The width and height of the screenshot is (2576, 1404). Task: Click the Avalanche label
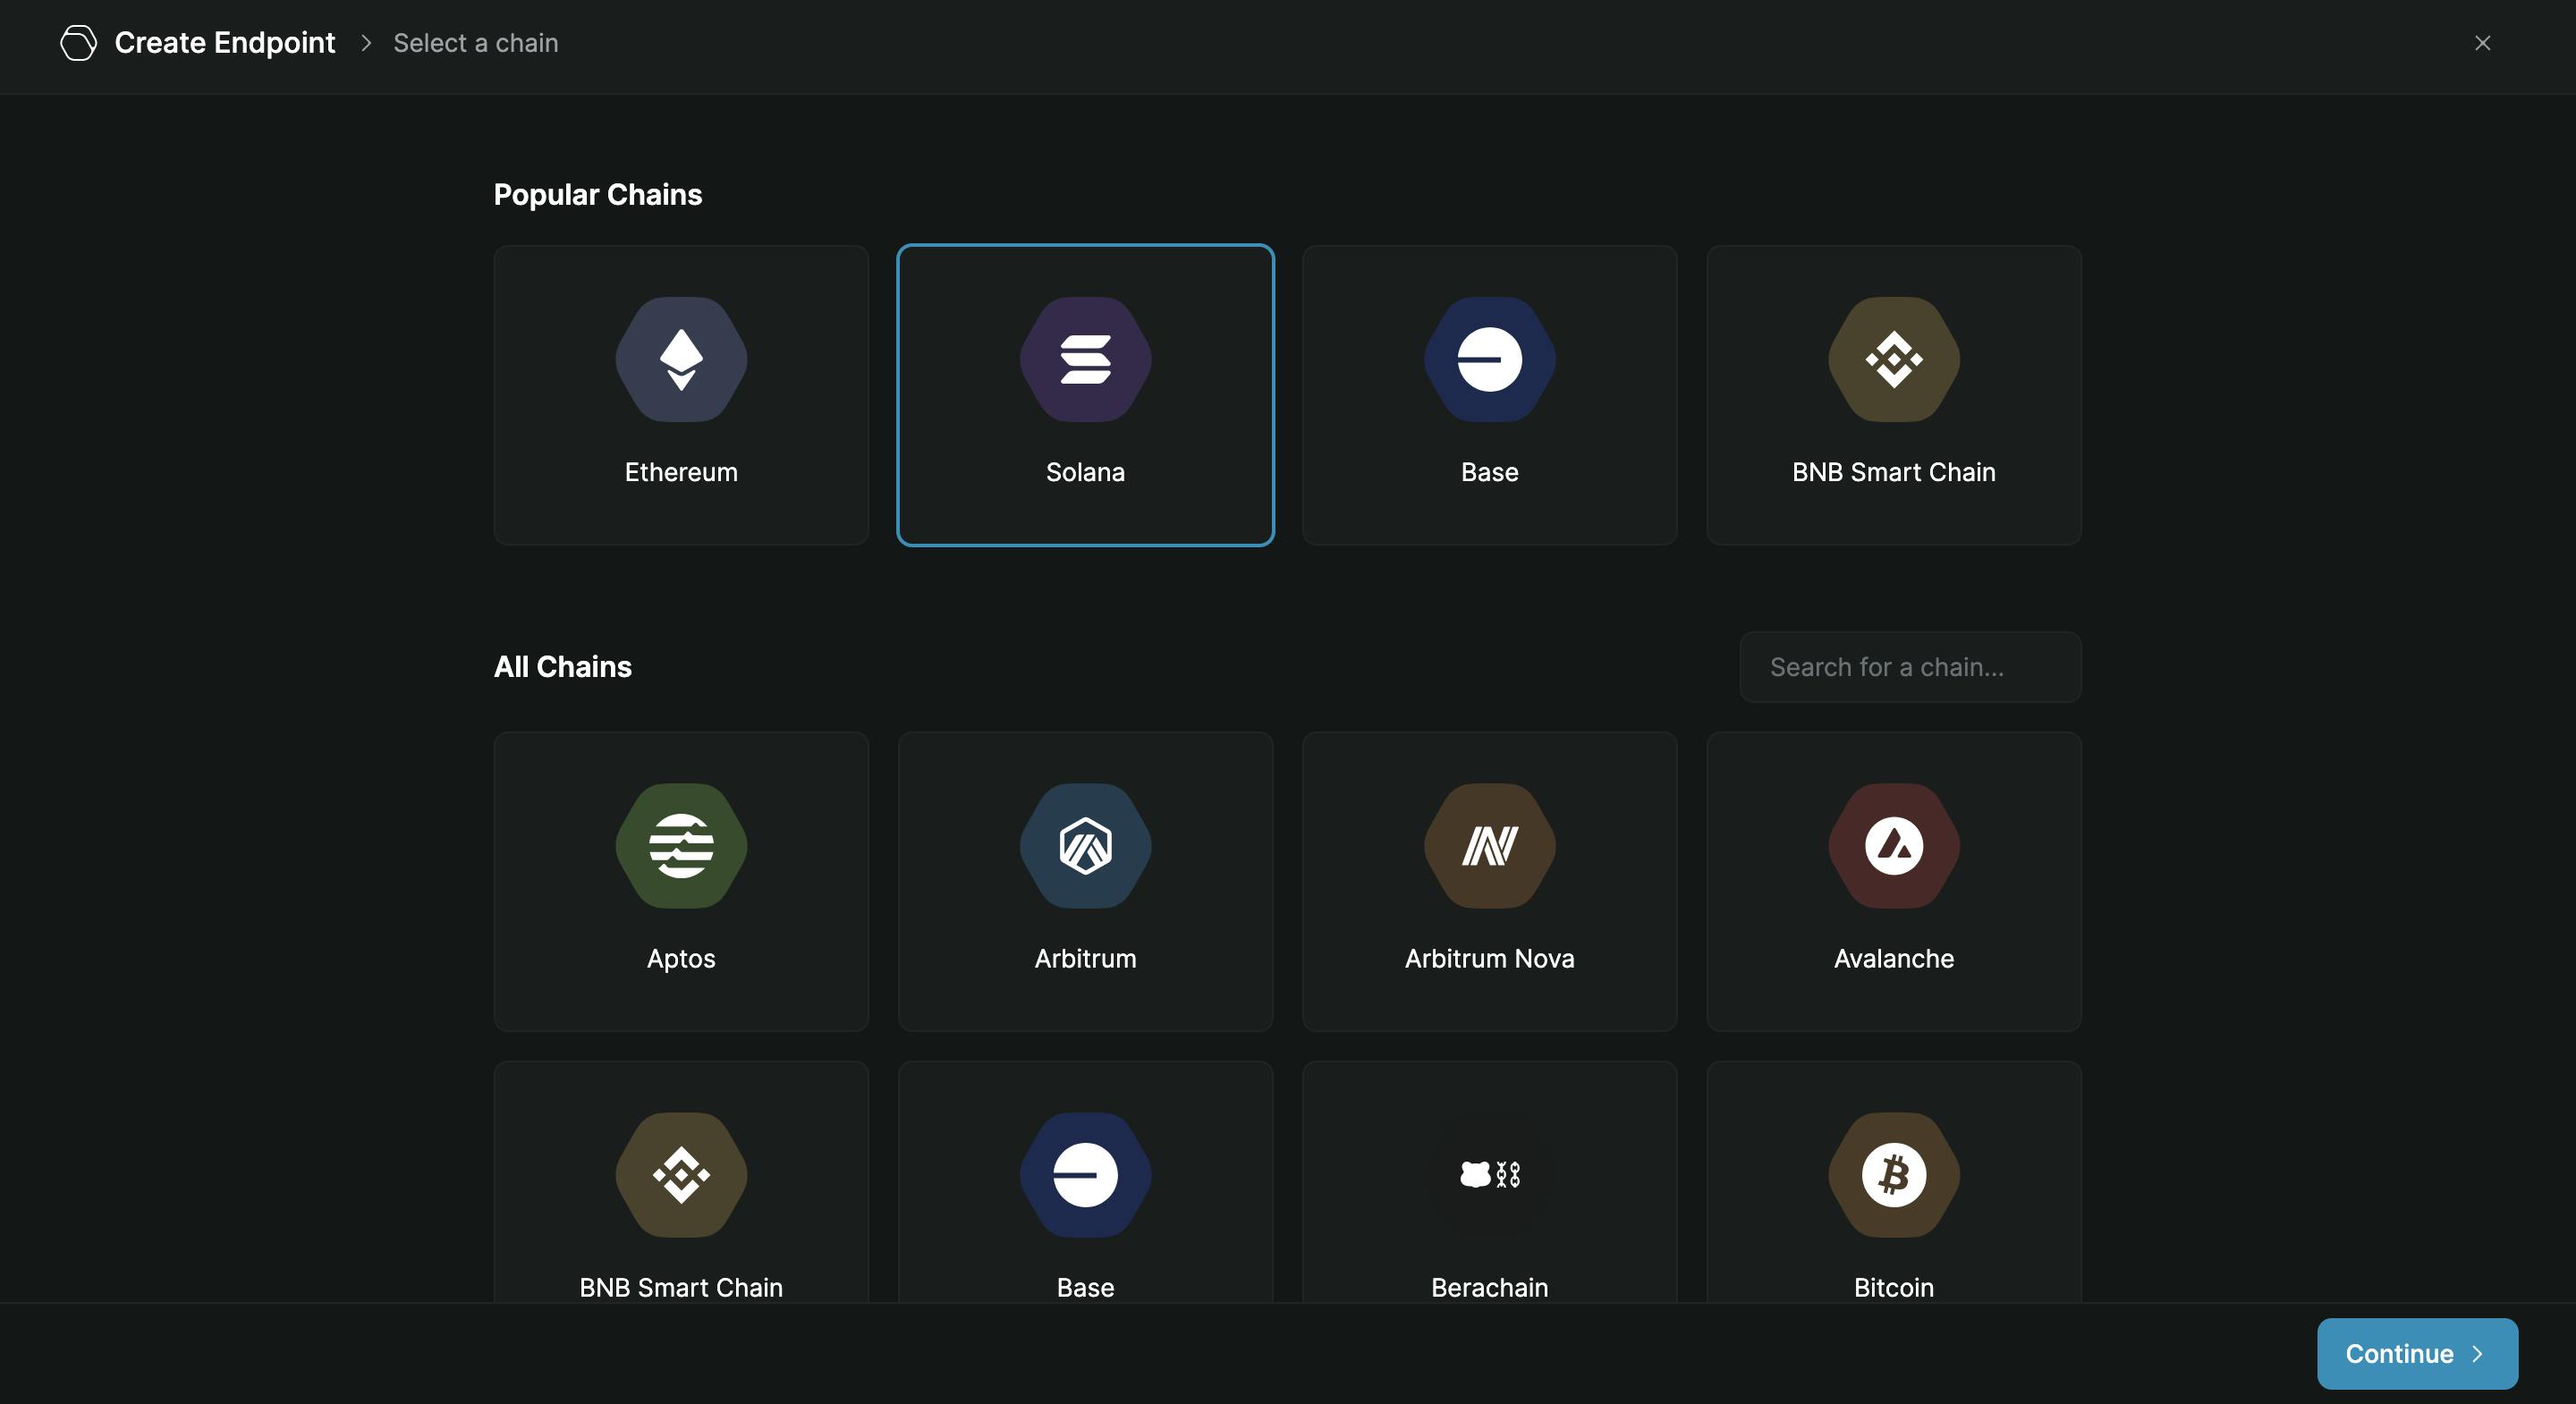(1893, 959)
